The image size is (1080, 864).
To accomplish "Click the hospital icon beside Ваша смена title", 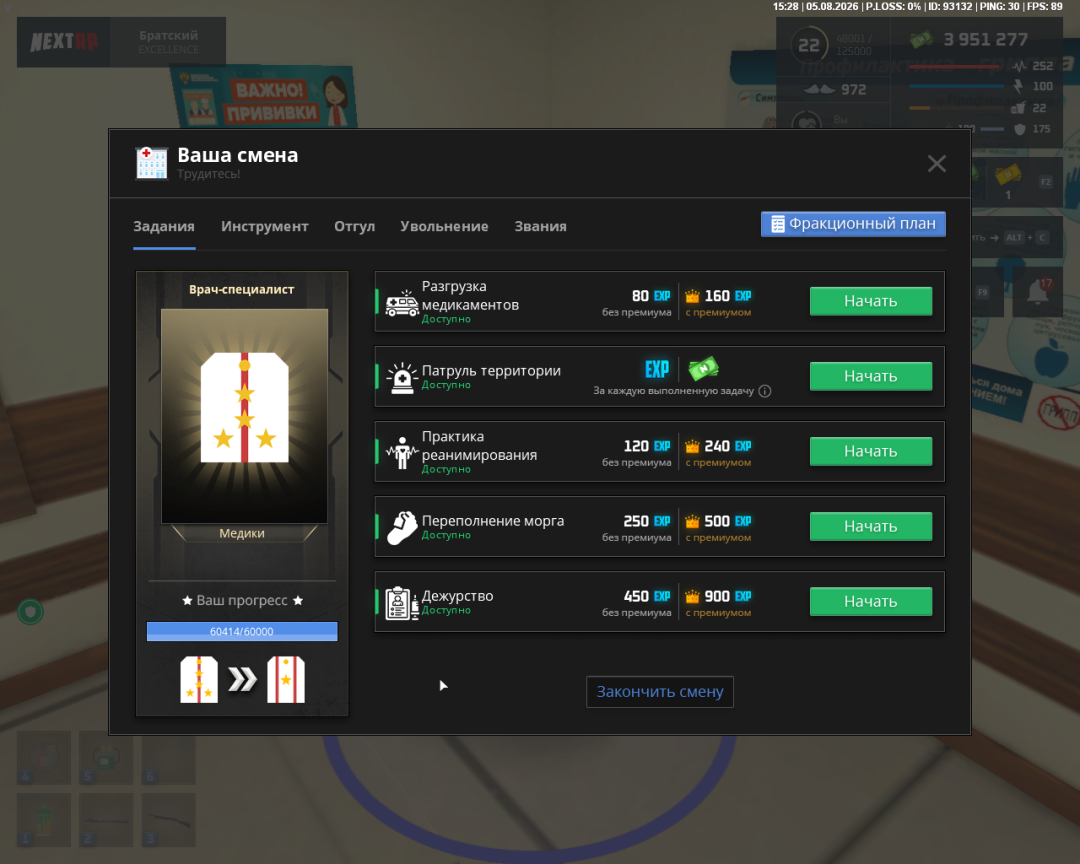I will 152,163.
